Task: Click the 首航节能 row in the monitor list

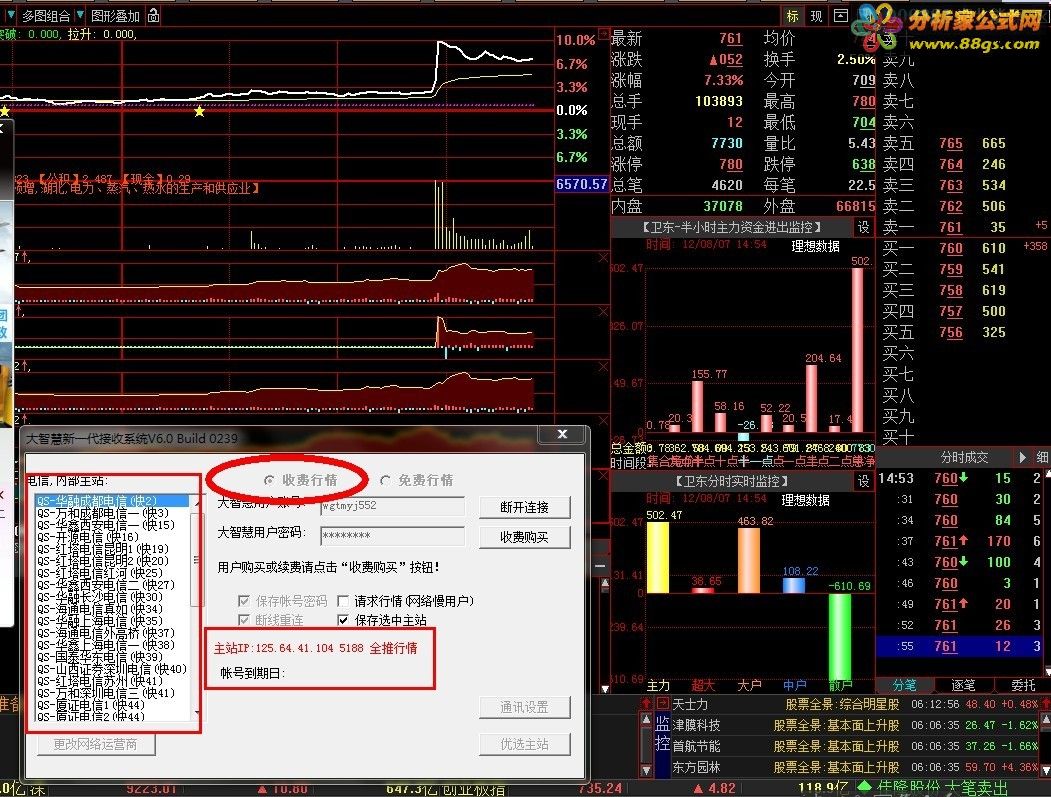Action: coord(855,746)
